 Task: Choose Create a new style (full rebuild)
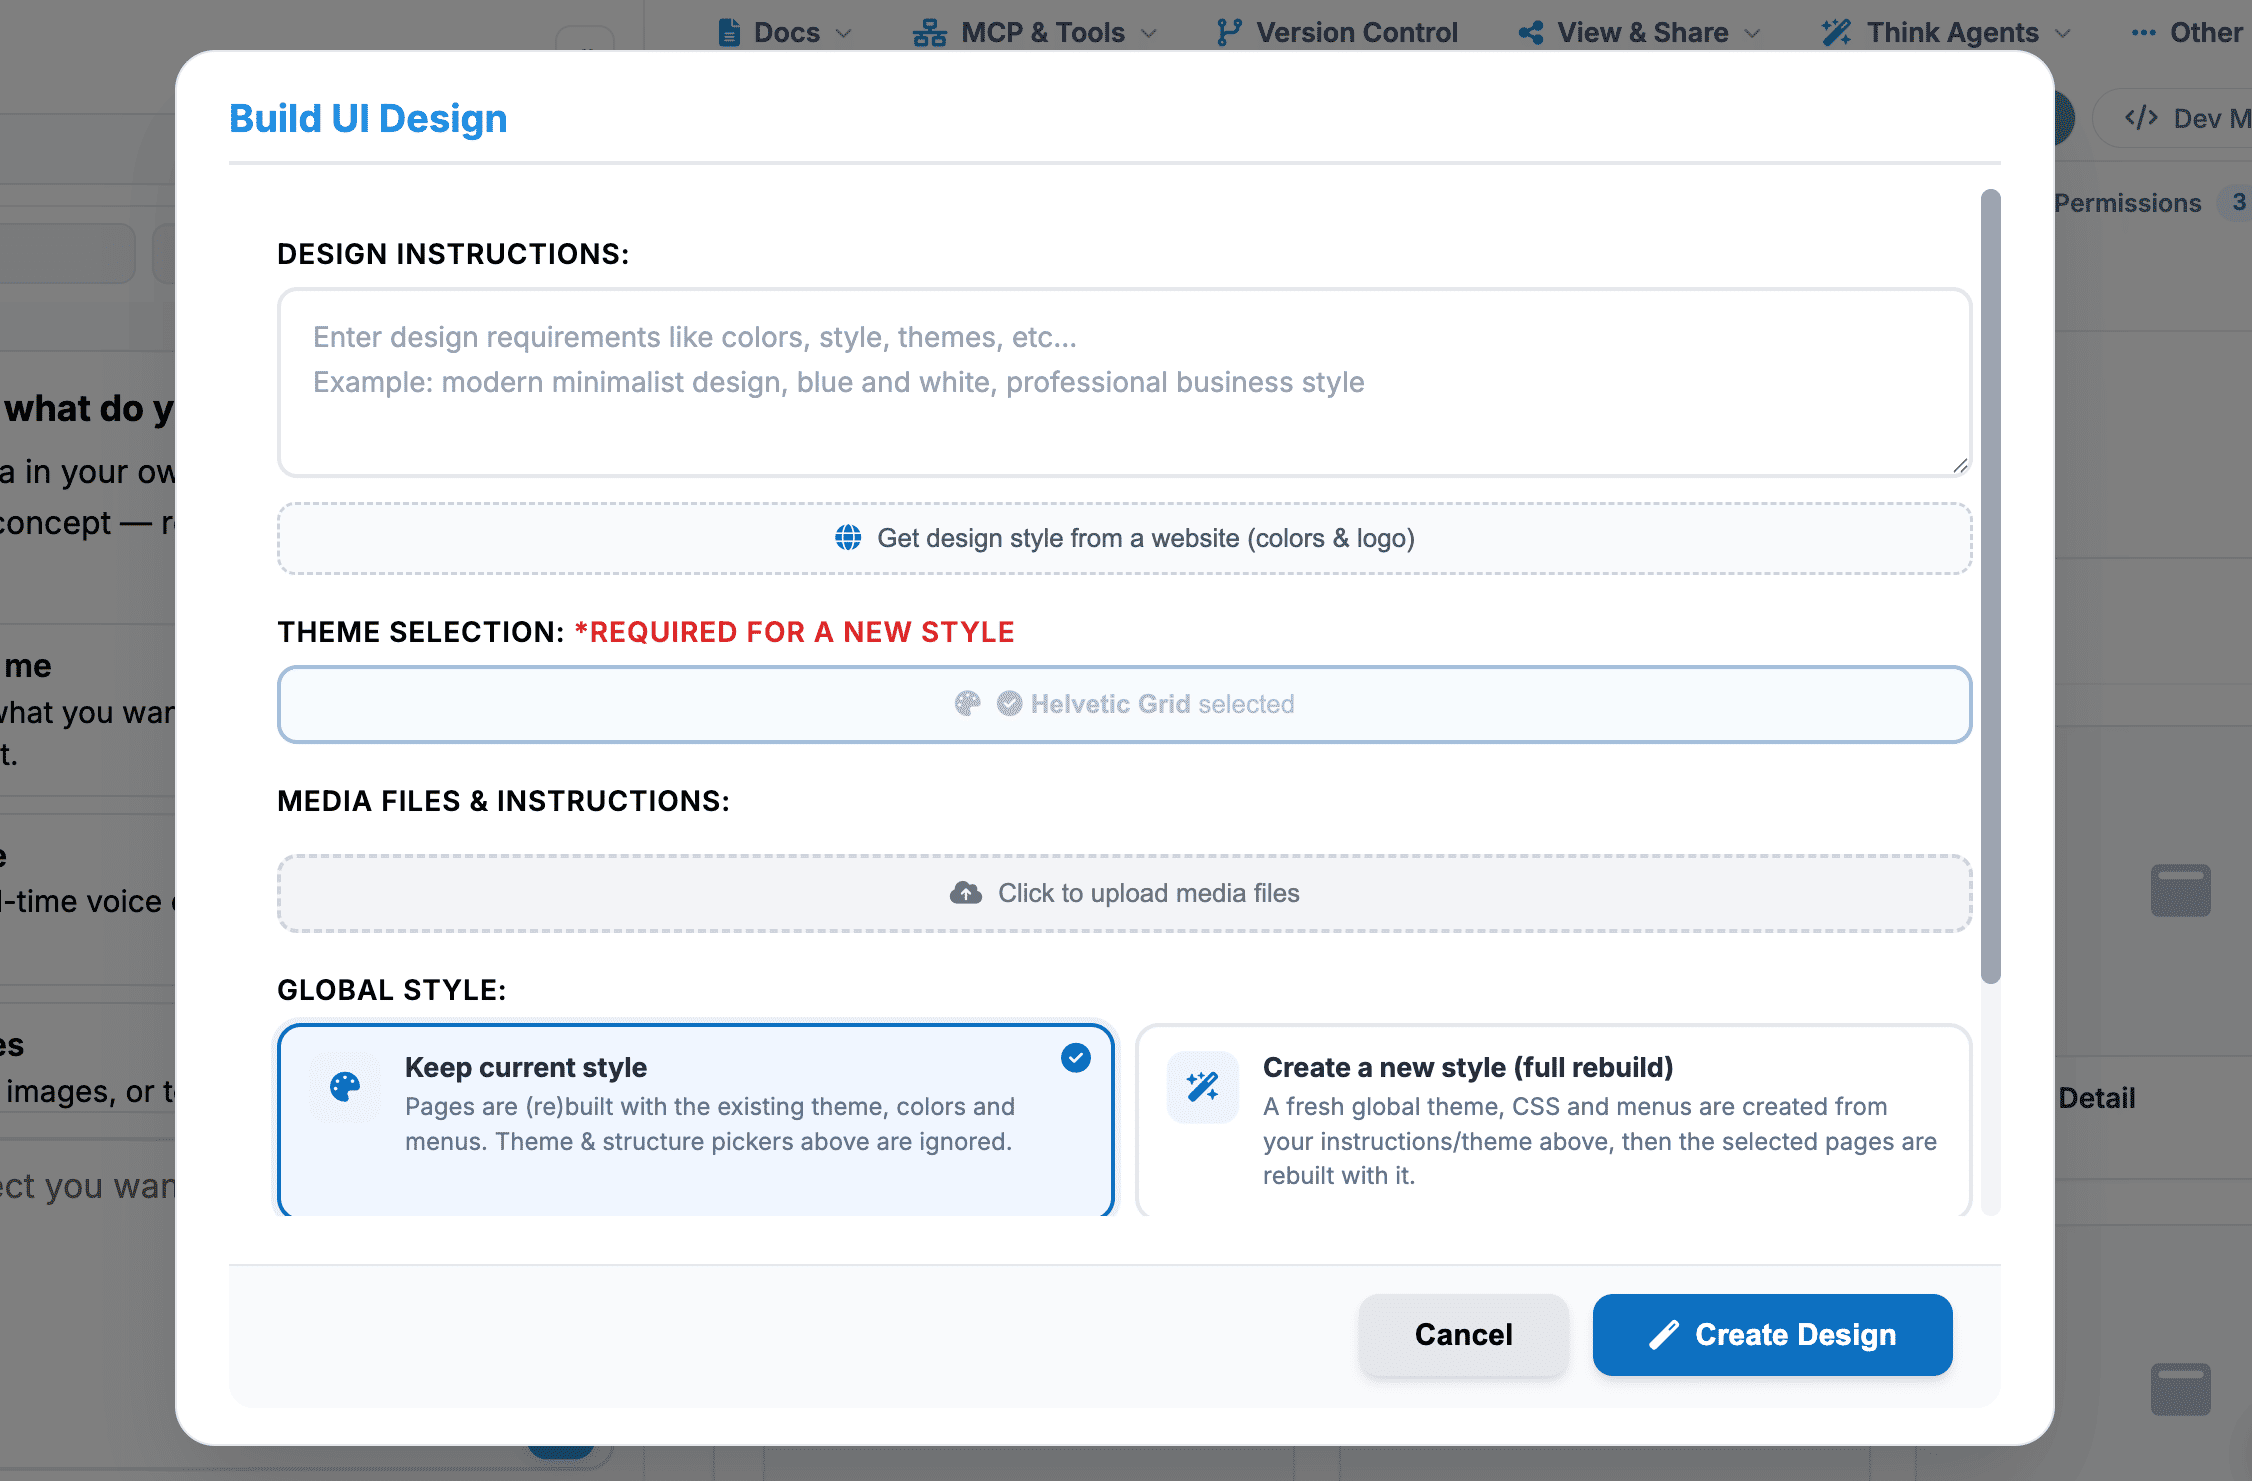tap(1554, 1120)
